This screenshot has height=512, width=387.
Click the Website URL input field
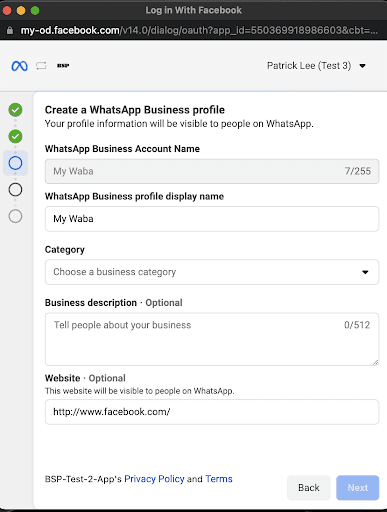212,412
